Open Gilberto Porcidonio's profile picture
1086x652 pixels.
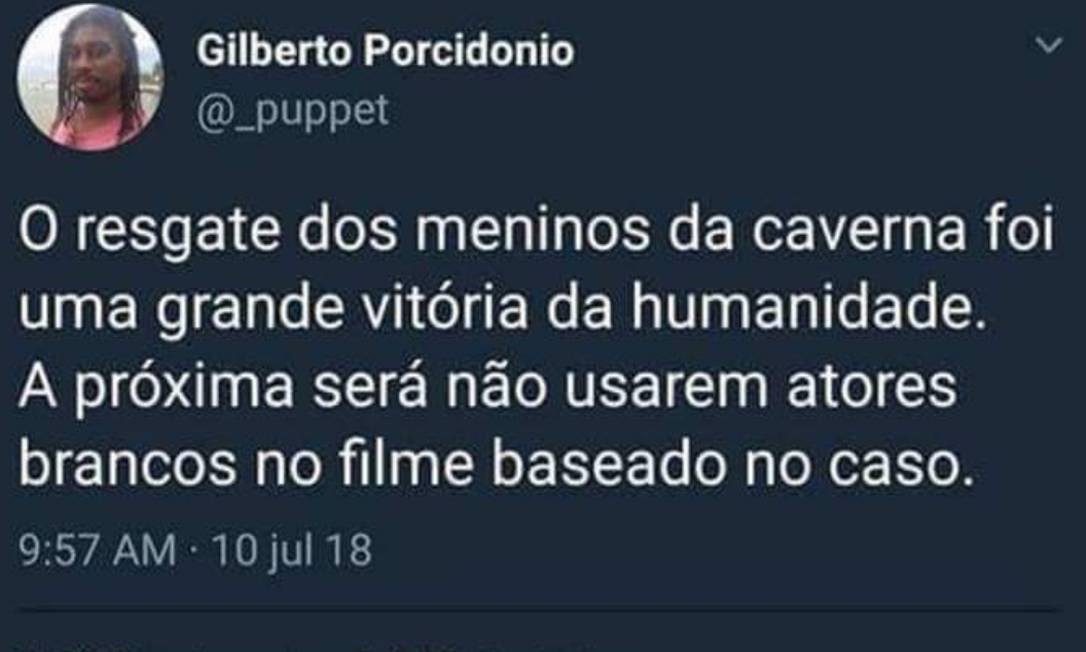click(90, 78)
